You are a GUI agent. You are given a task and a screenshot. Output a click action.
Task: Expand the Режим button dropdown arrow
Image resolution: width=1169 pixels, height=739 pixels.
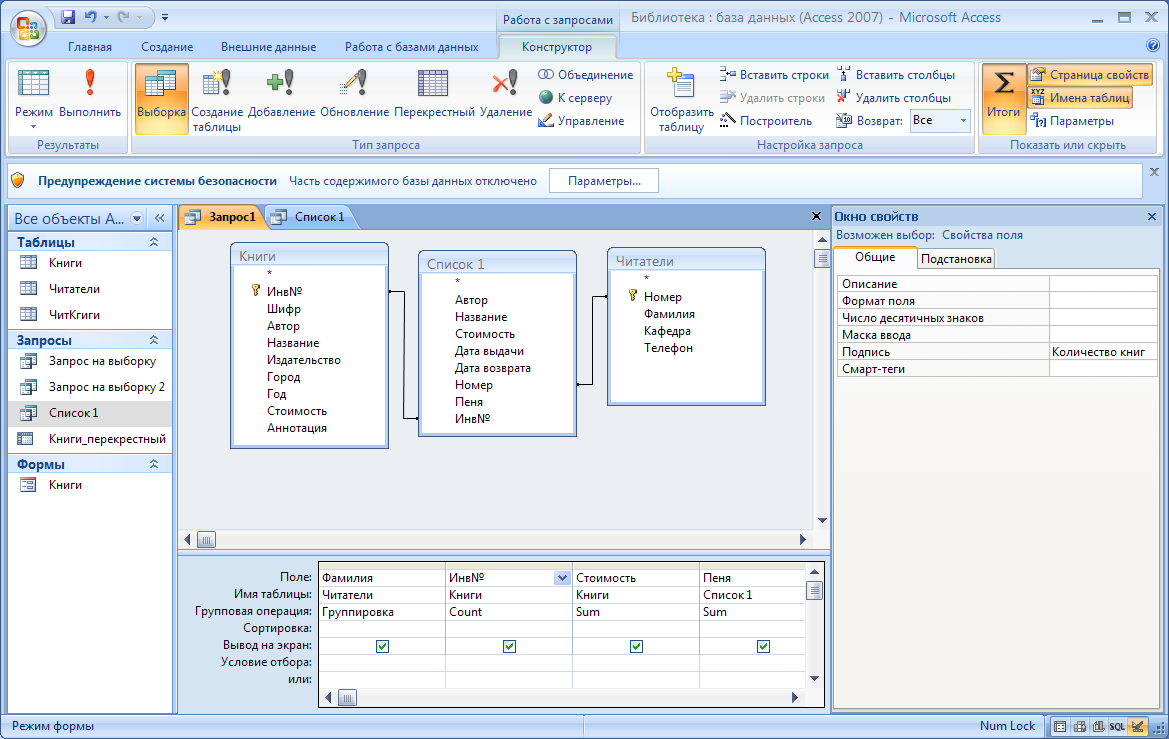click(x=34, y=127)
